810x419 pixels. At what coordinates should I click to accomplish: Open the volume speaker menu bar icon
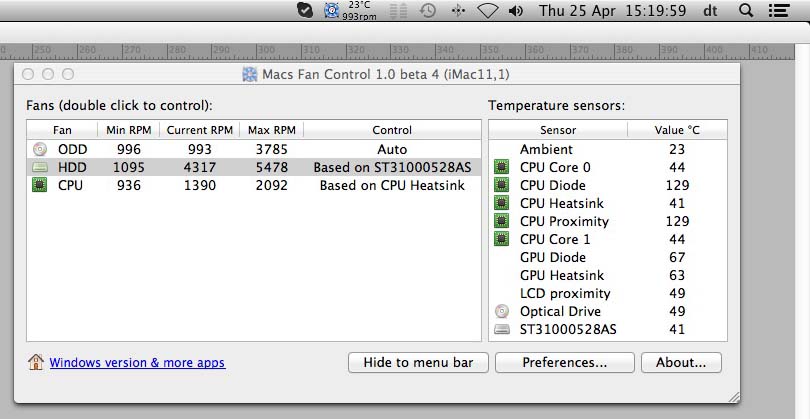(x=516, y=10)
